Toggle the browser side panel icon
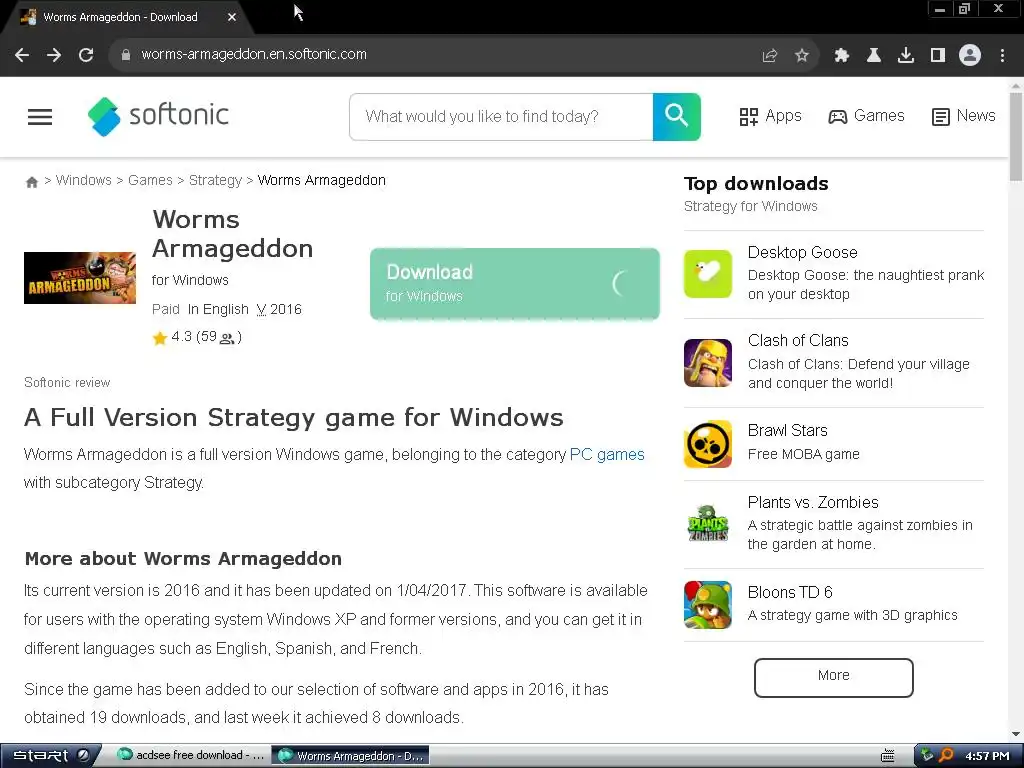This screenshot has width=1024, height=768. (x=938, y=56)
